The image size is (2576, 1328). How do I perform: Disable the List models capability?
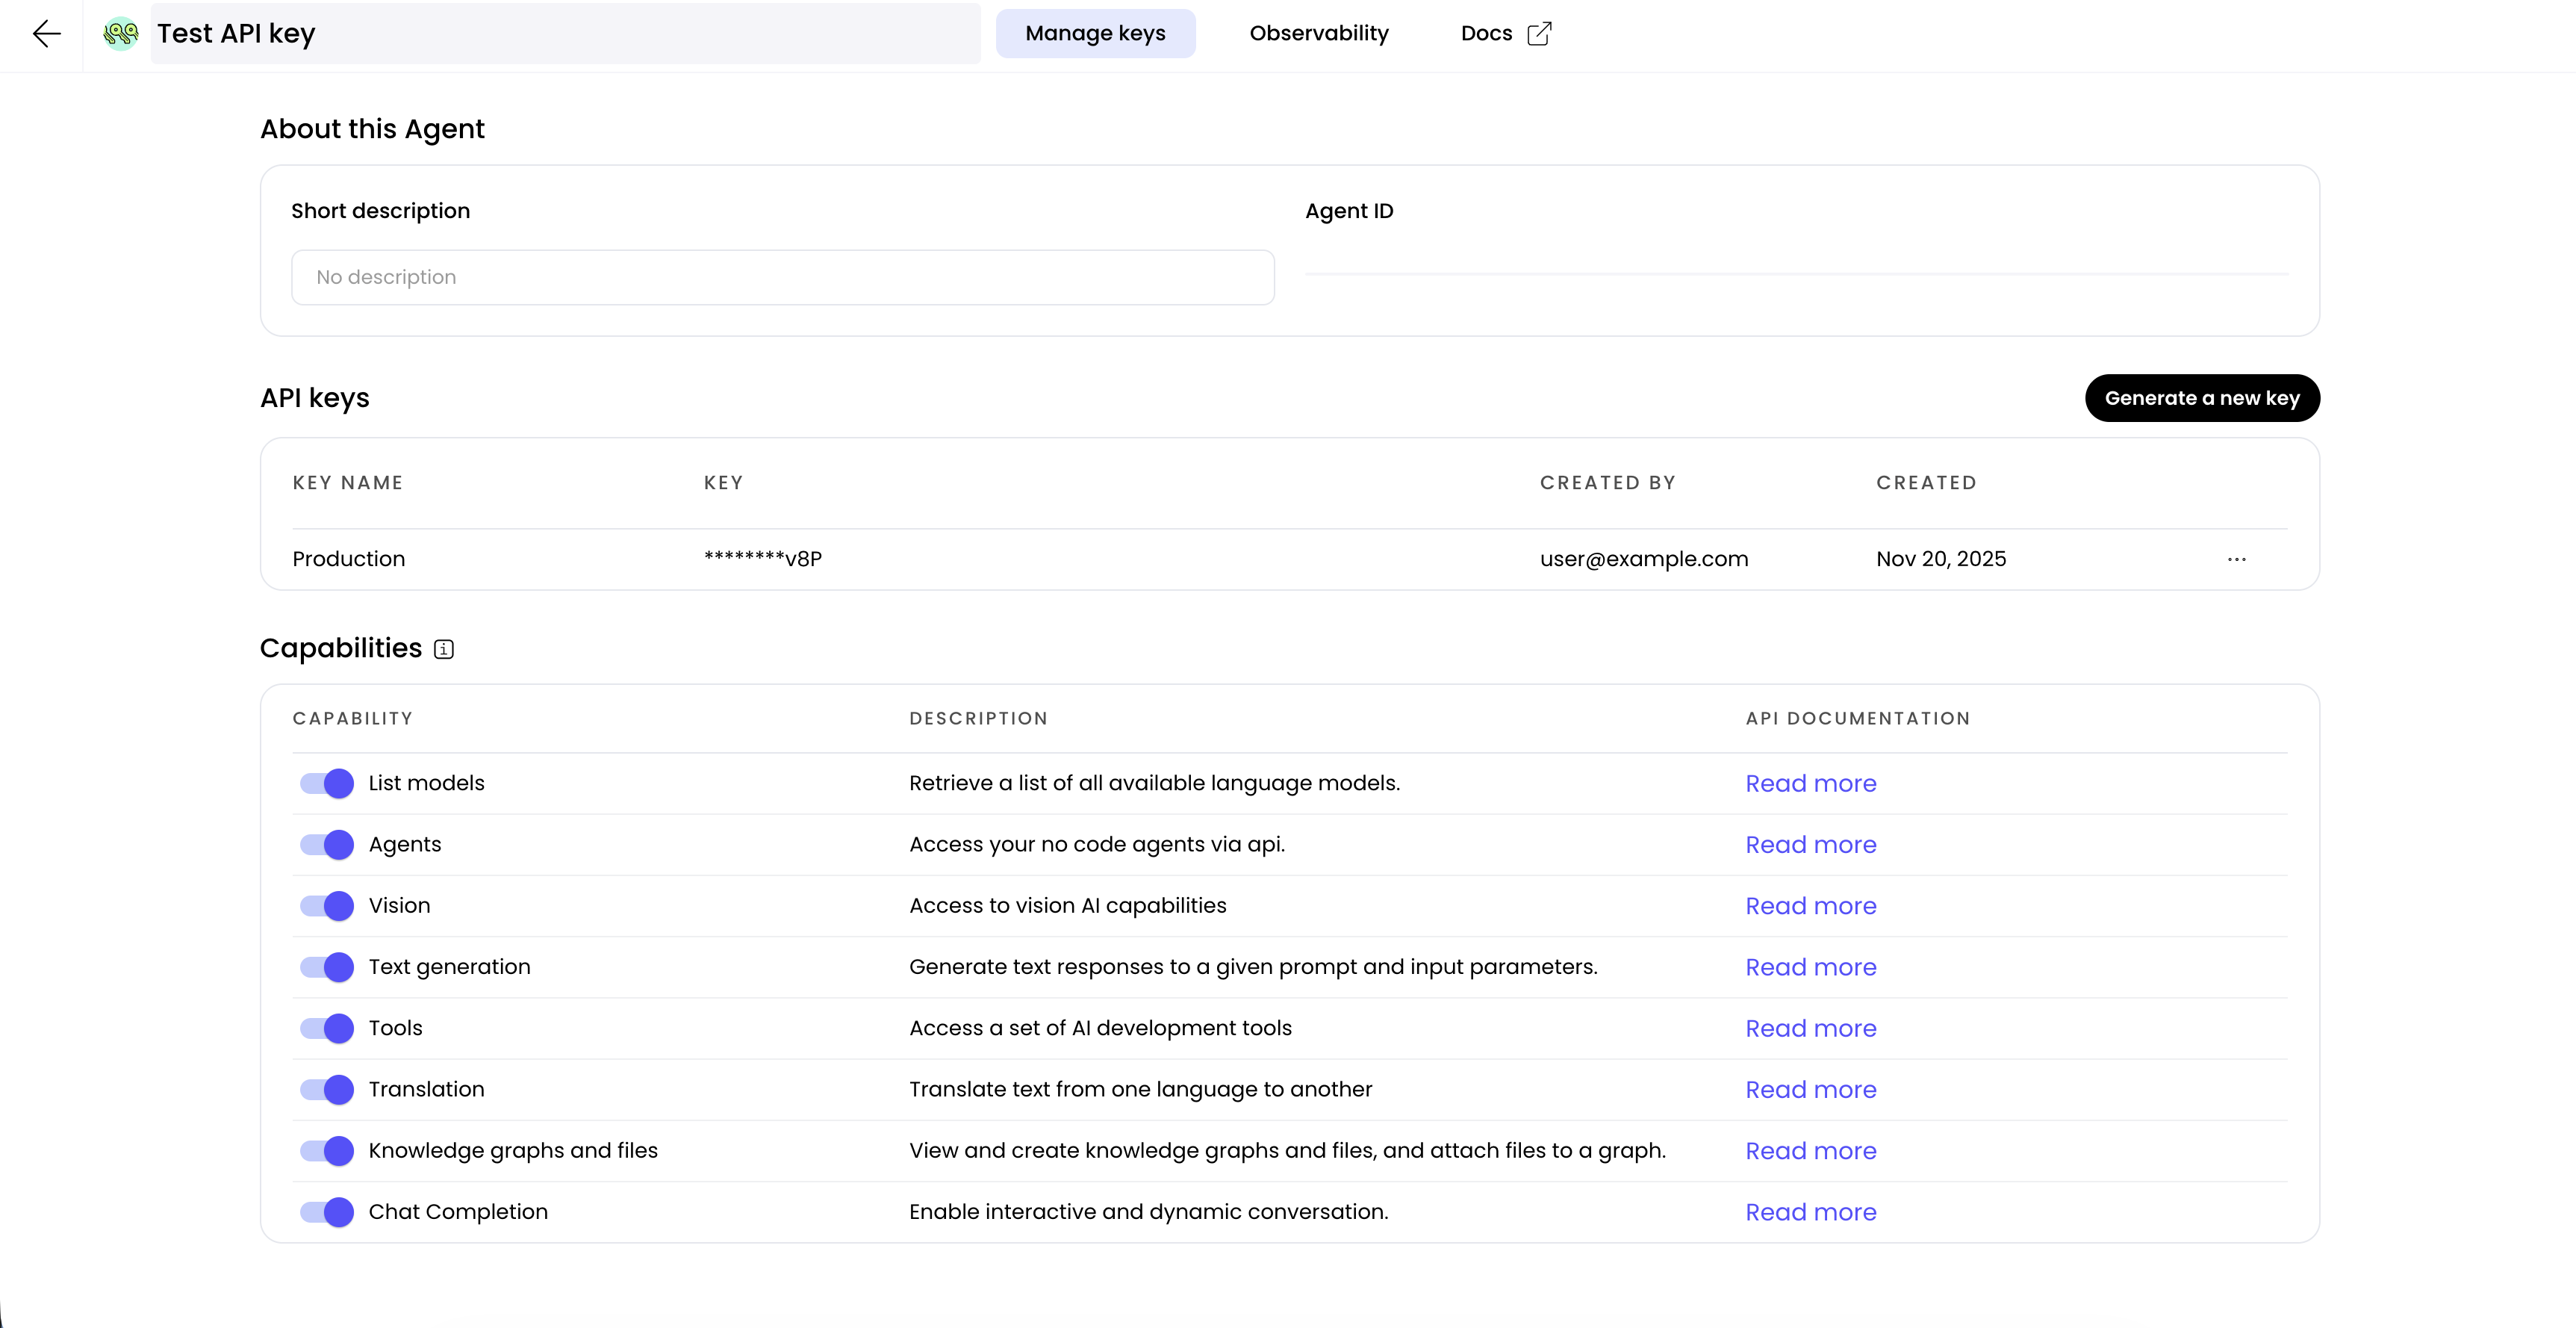click(327, 783)
